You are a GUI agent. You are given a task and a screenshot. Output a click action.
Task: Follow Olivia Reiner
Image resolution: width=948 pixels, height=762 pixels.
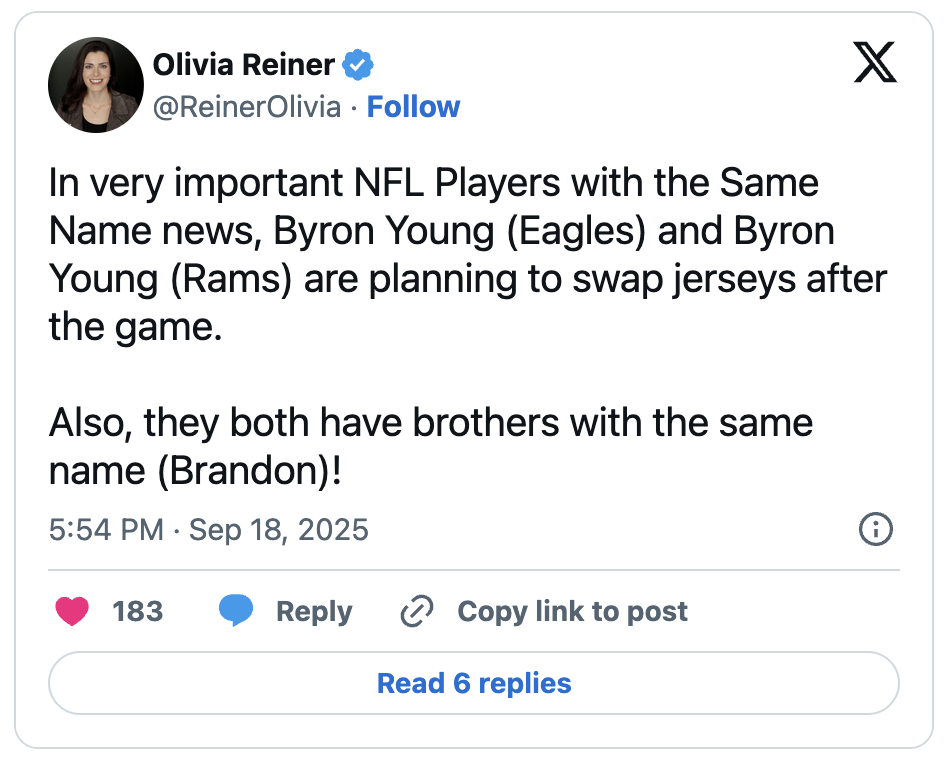tap(414, 107)
